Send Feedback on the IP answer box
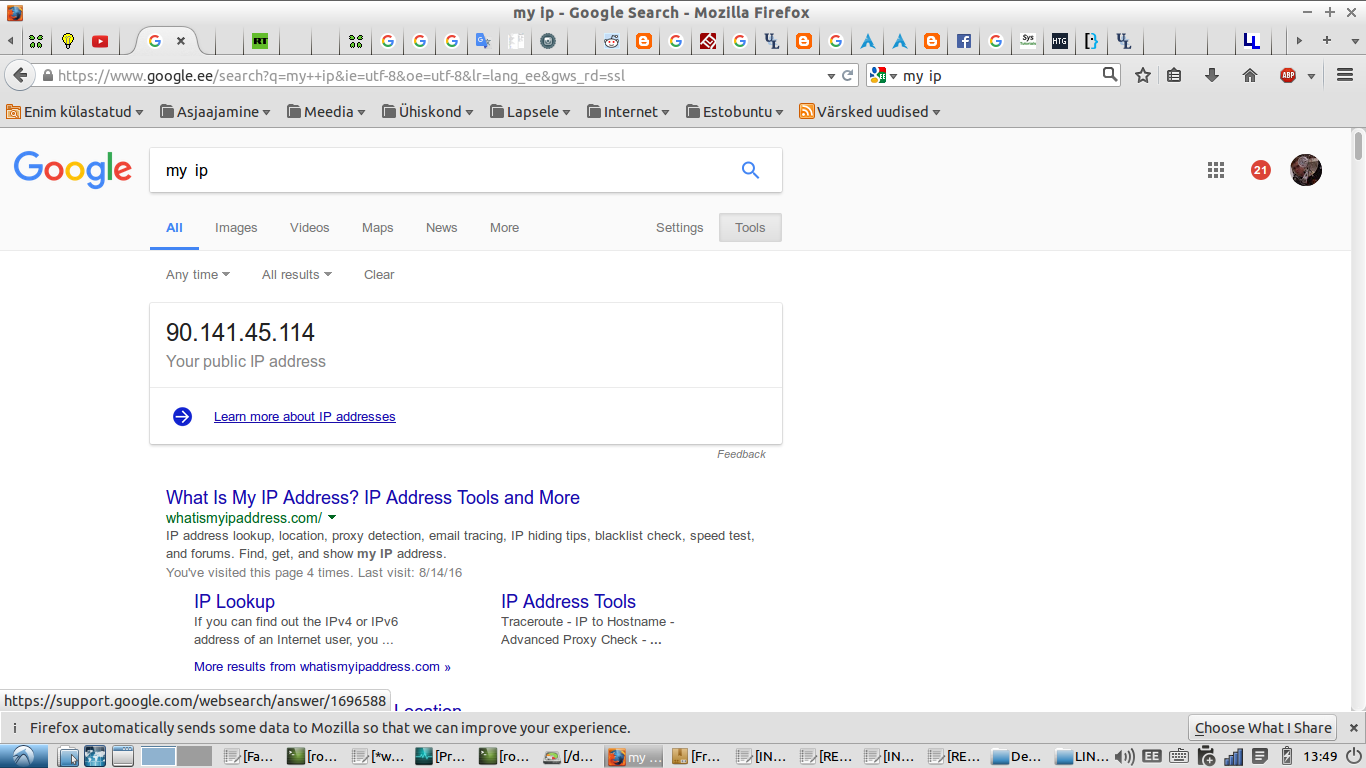Image resolution: width=1366 pixels, height=768 pixels. click(741, 454)
